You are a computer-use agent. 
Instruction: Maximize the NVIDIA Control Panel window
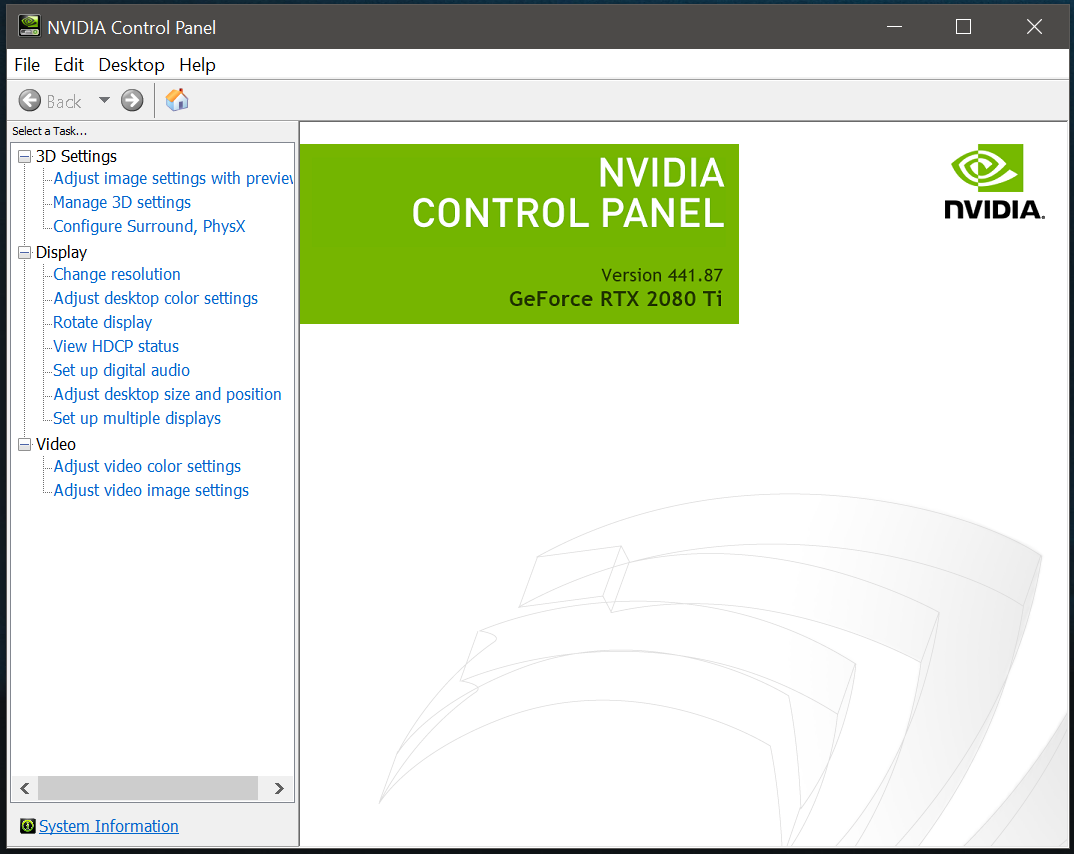click(x=963, y=27)
